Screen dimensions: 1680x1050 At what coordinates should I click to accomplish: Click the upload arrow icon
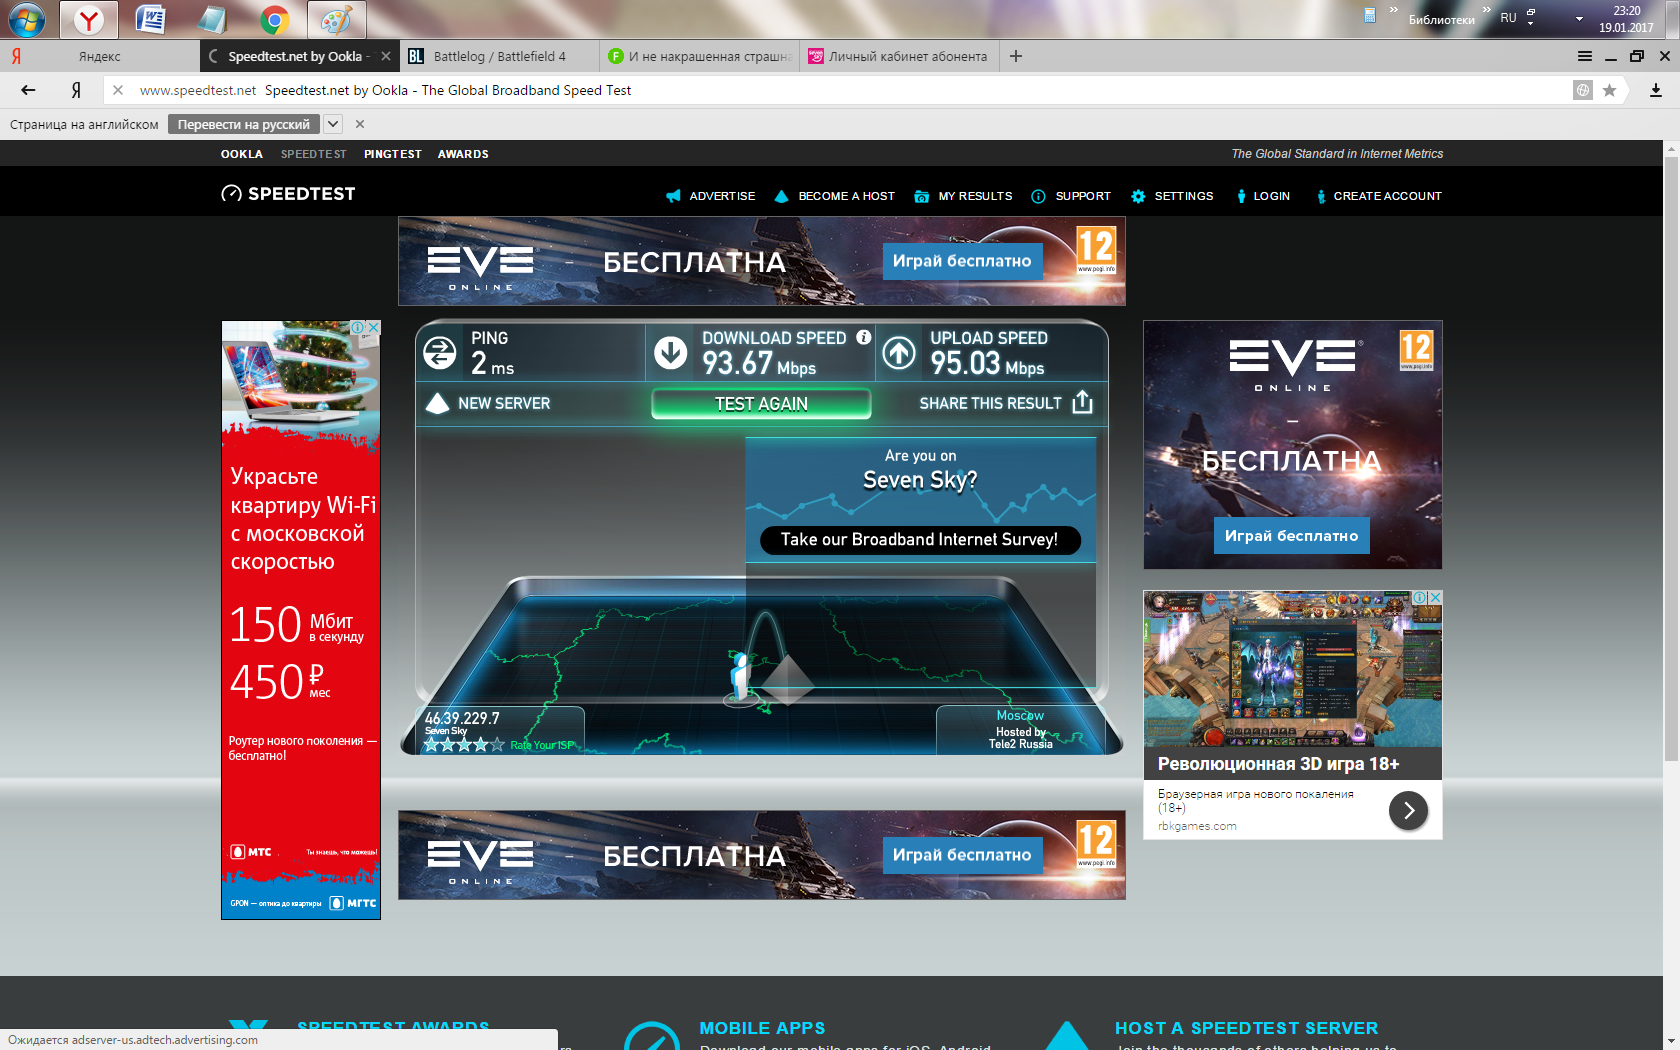coord(899,352)
